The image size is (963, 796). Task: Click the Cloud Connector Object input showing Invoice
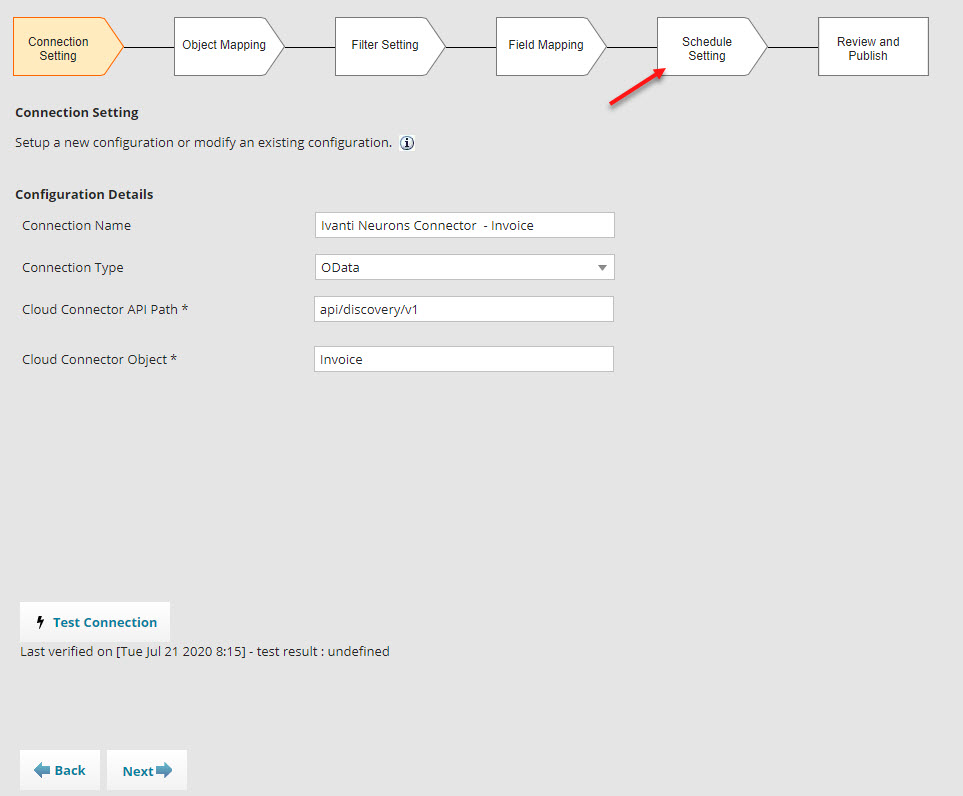[x=464, y=359]
